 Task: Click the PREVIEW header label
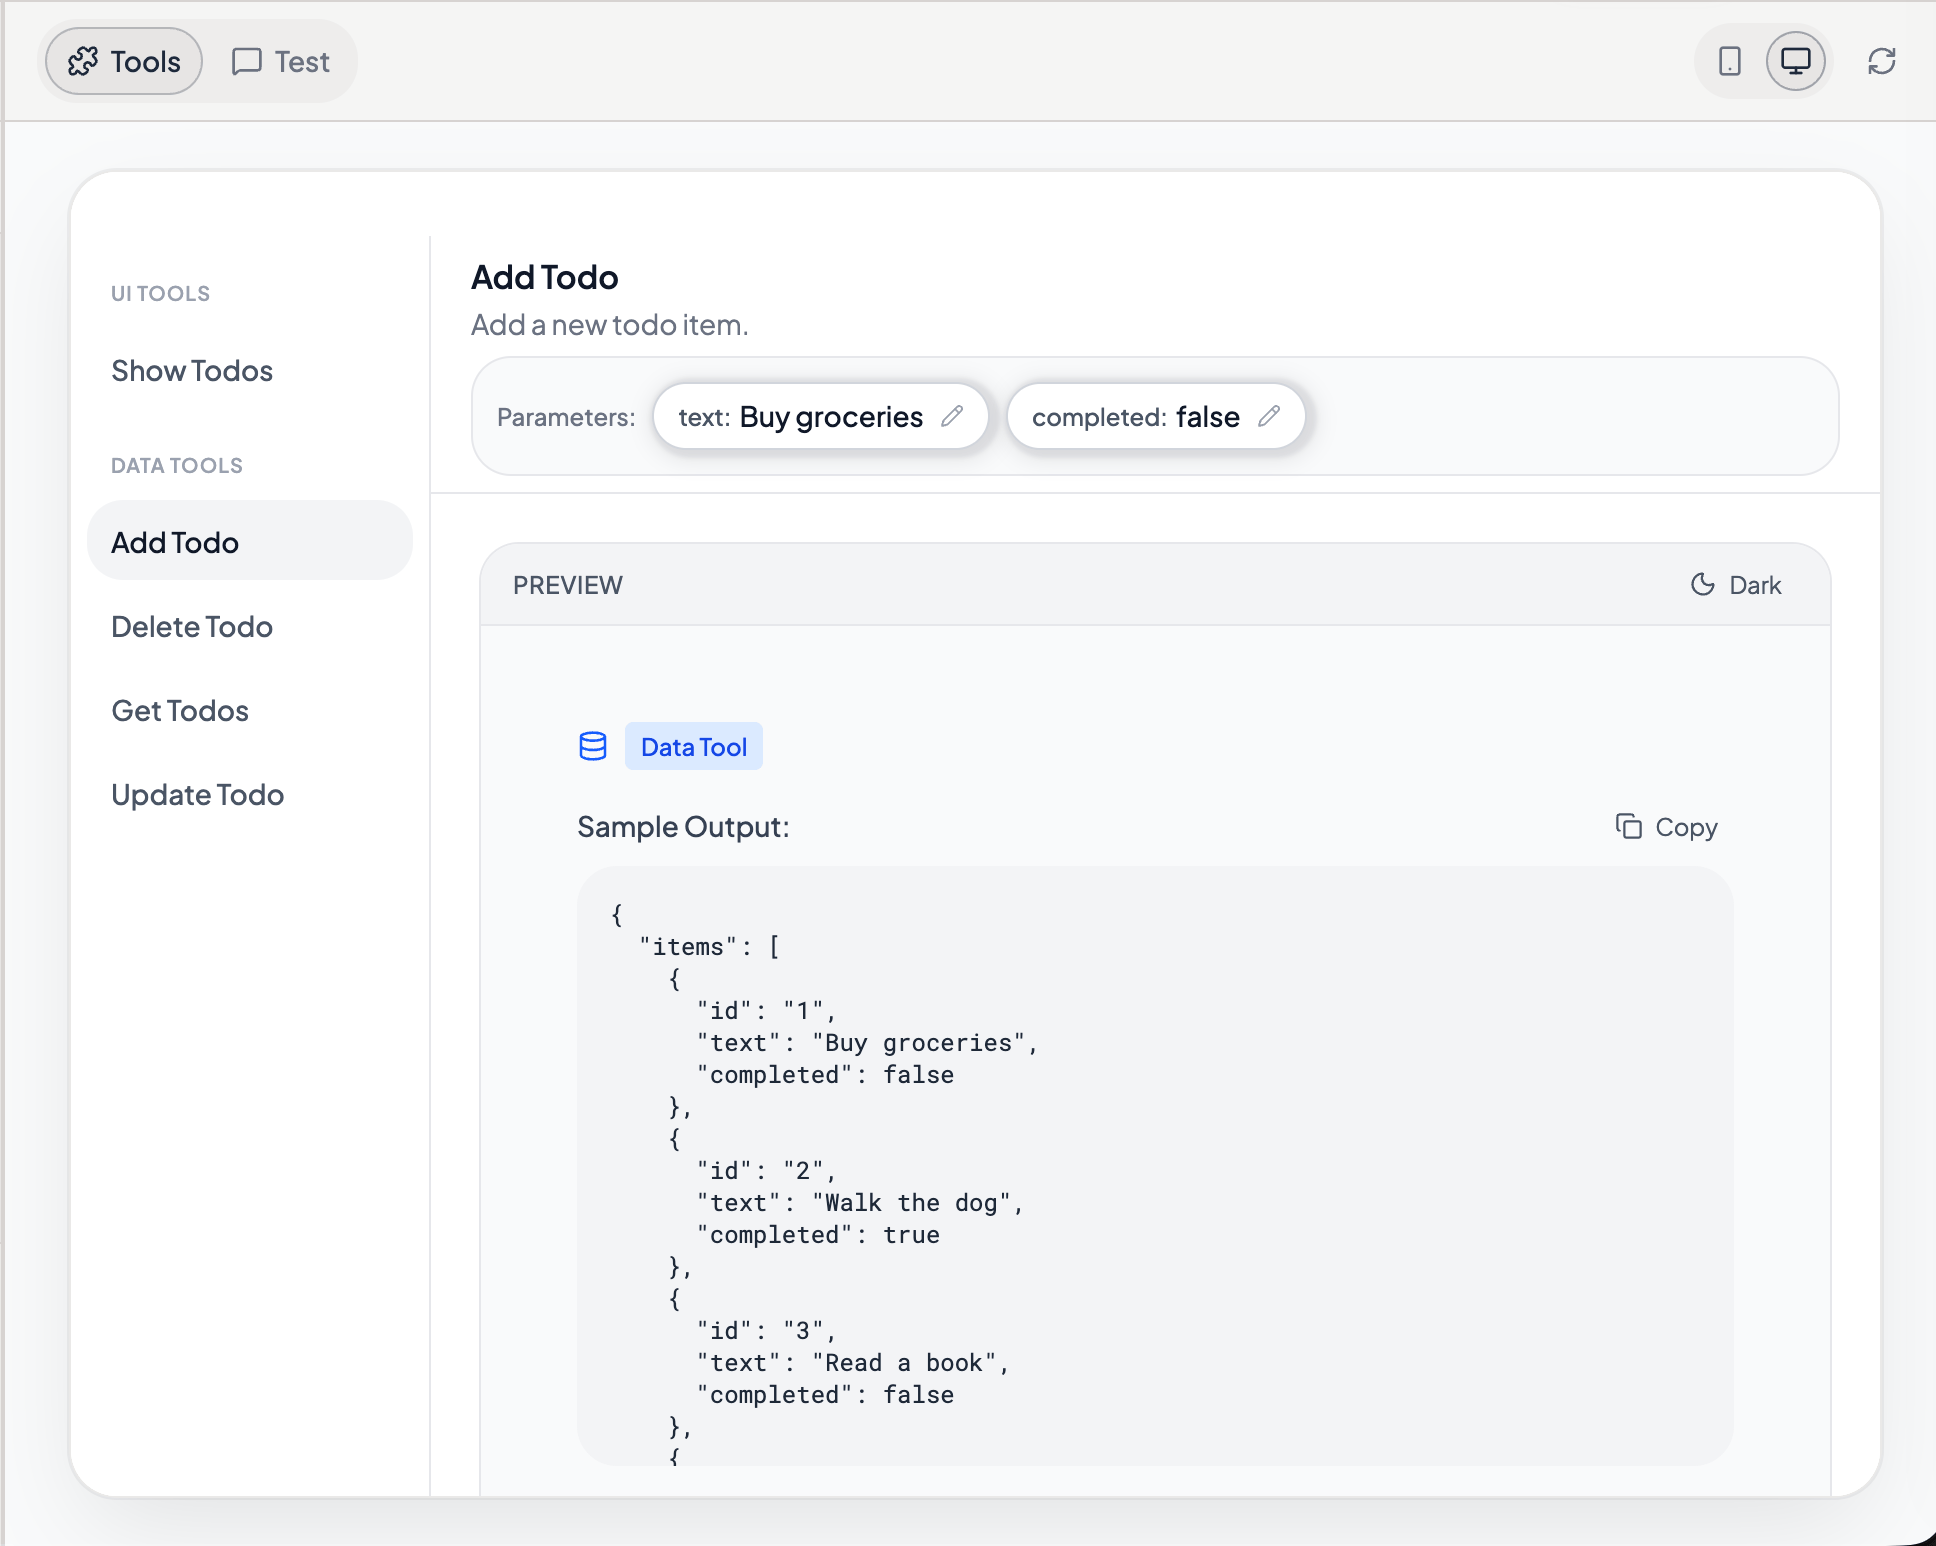[568, 585]
